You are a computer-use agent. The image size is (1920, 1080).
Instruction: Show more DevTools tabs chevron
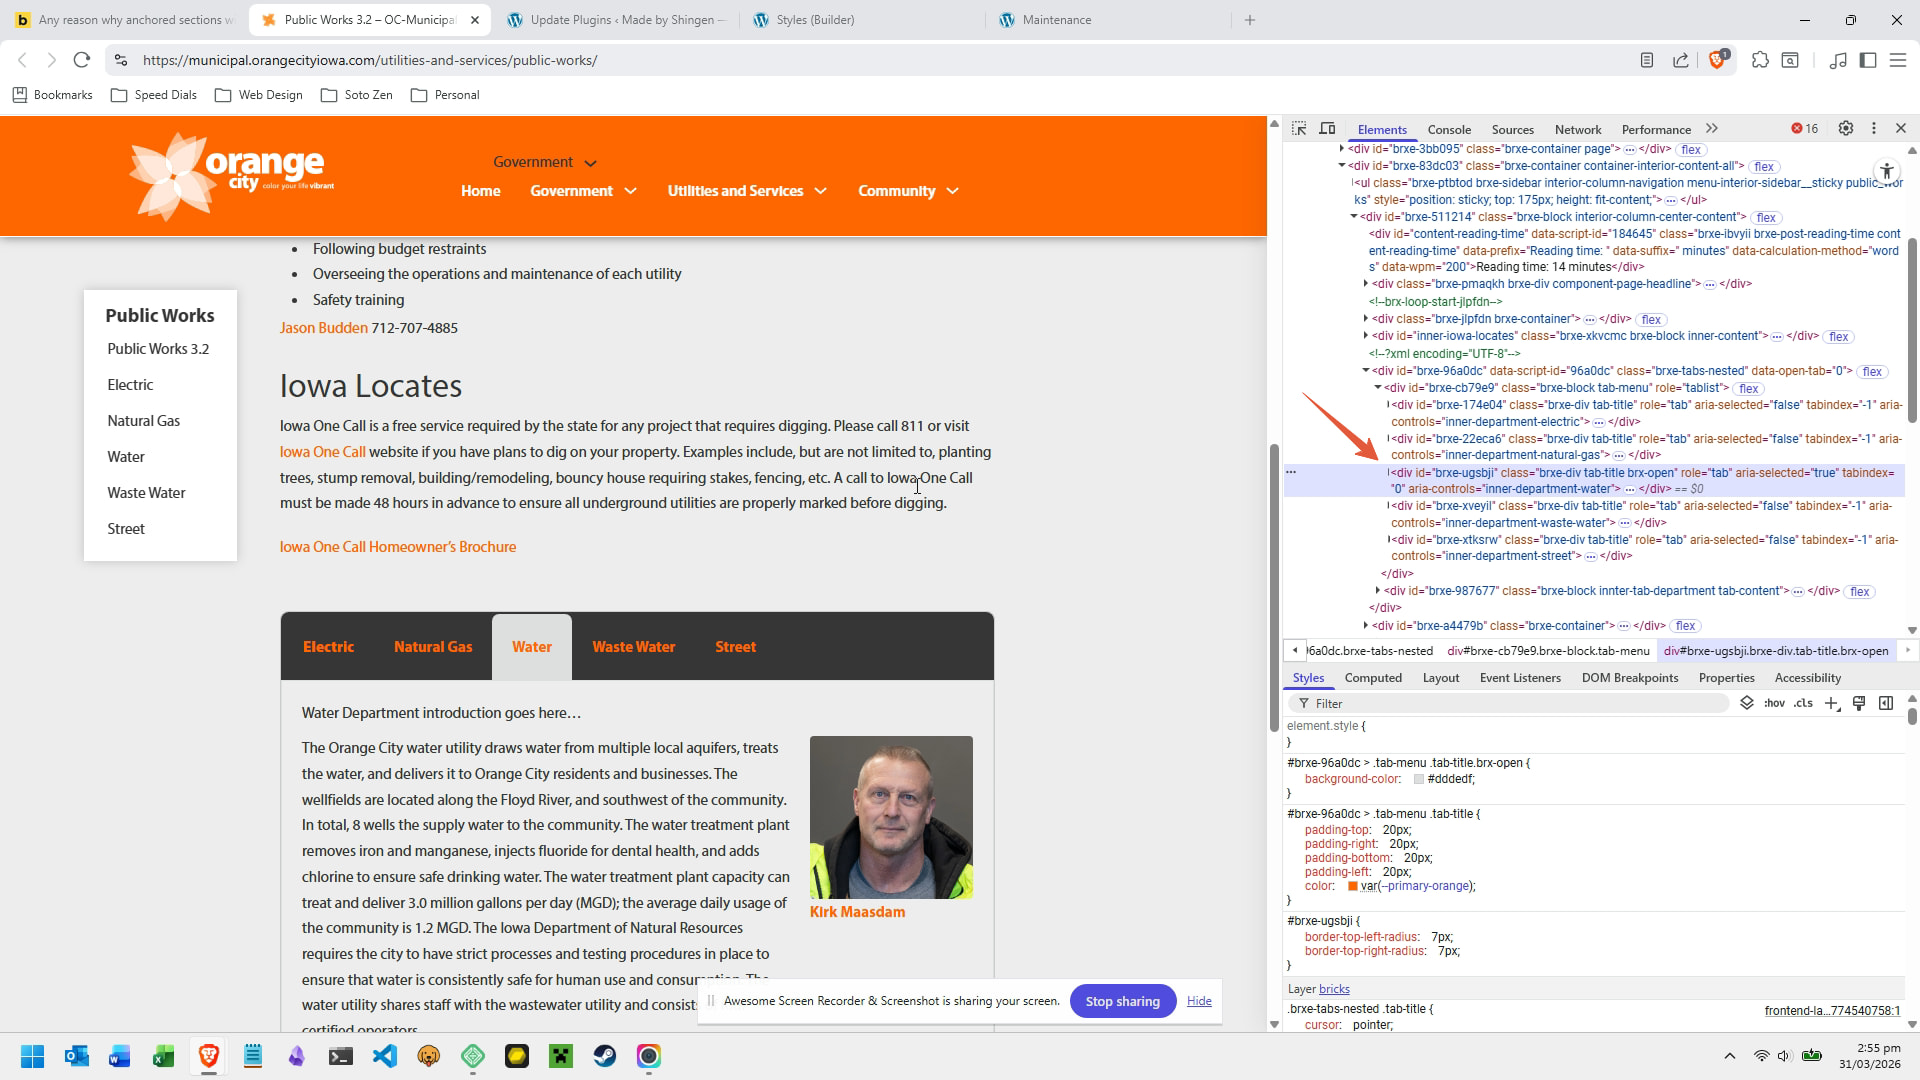[1712, 129]
